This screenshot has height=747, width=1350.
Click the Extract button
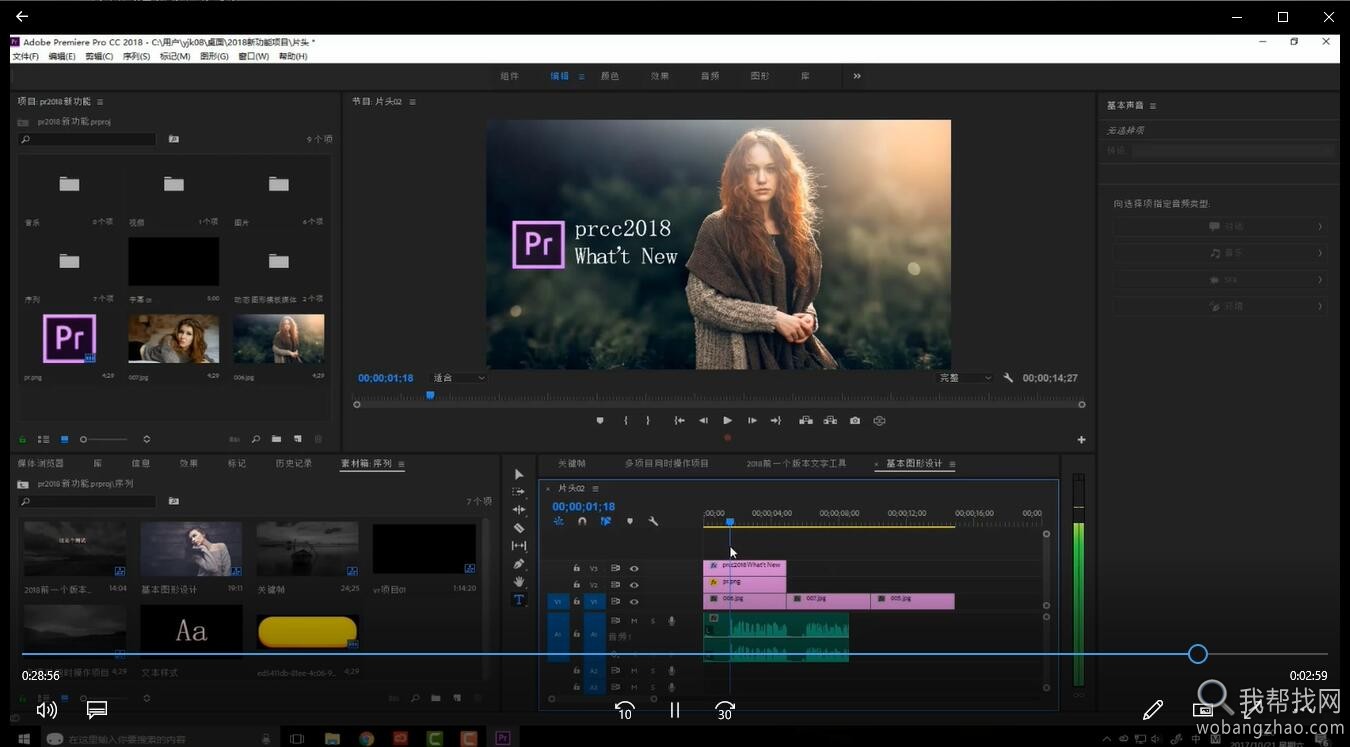click(x=830, y=421)
